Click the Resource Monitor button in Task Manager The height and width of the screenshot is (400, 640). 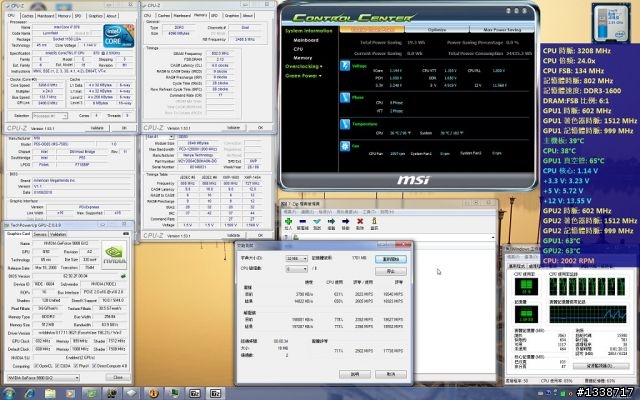pyautogui.click(x=601, y=366)
